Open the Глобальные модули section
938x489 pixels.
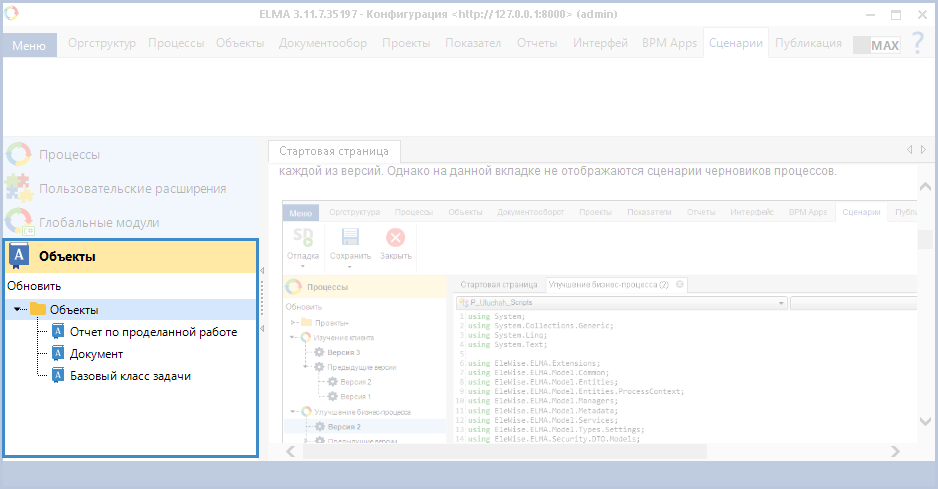pyautogui.click(x=98, y=222)
